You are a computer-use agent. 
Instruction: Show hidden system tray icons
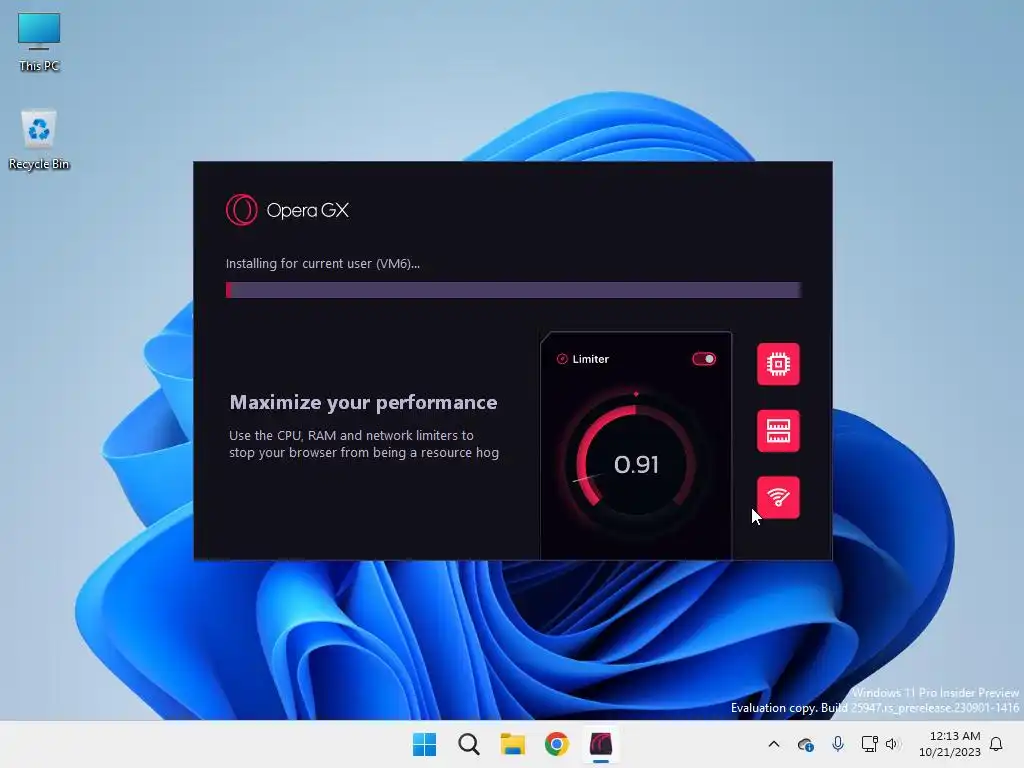point(774,744)
